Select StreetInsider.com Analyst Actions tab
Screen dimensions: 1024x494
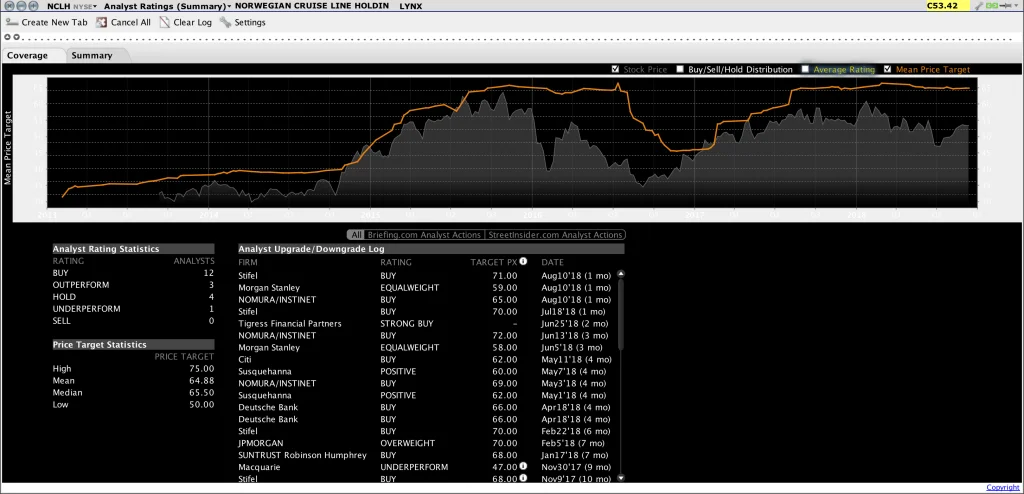click(x=555, y=235)
